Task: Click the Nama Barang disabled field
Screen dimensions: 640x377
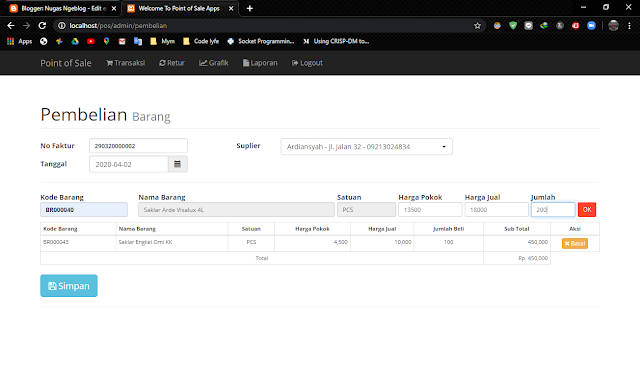Action: point(236,210)
